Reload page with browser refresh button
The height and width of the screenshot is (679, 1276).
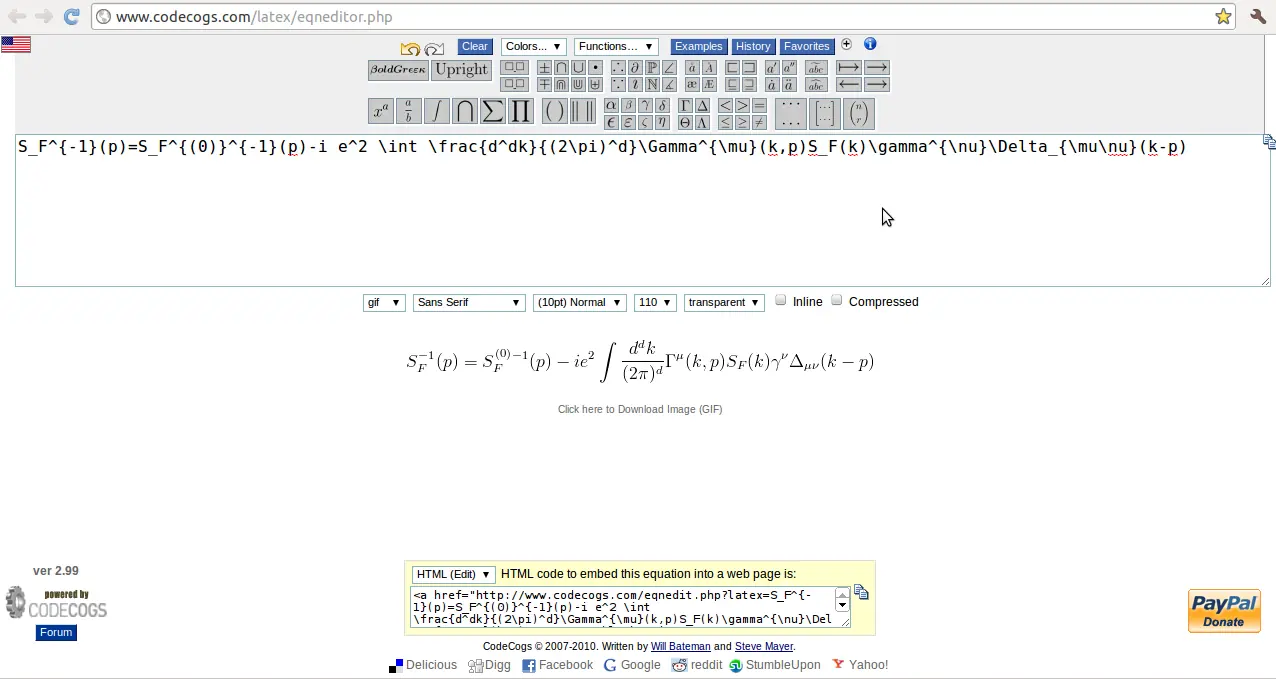click(x=71, y=16)
